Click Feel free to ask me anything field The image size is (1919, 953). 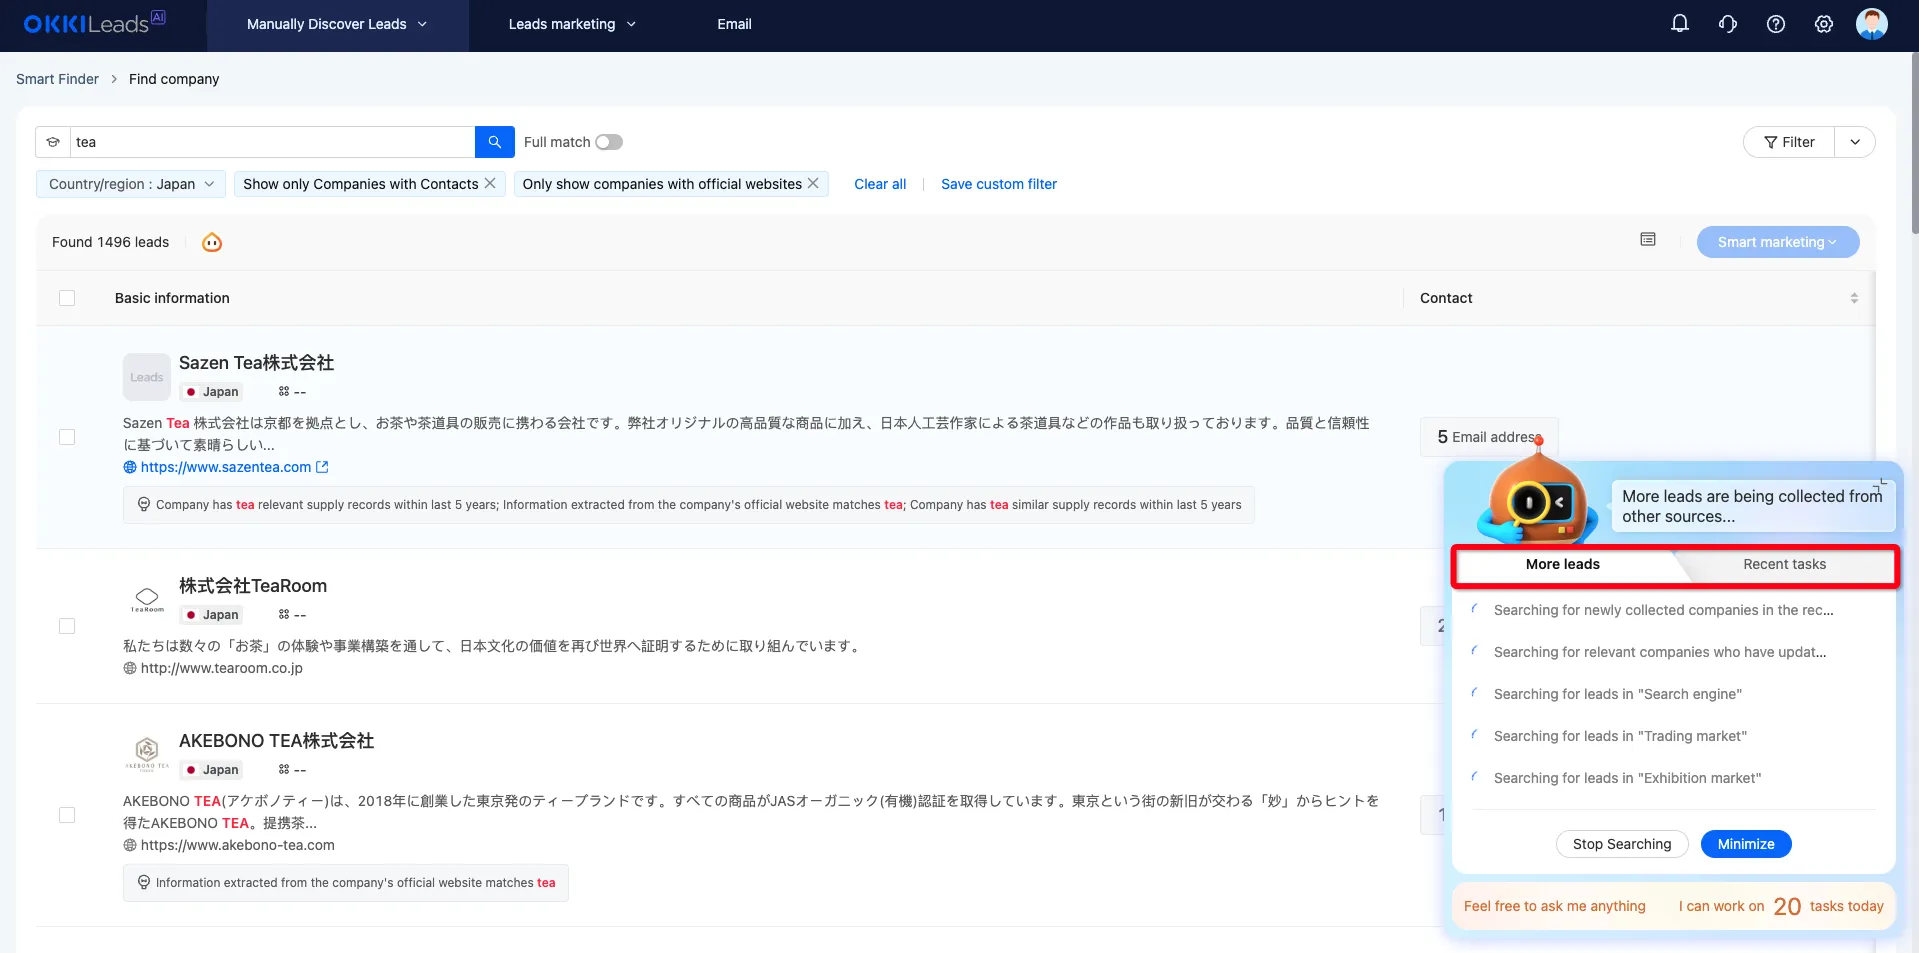pos(1555,906)
